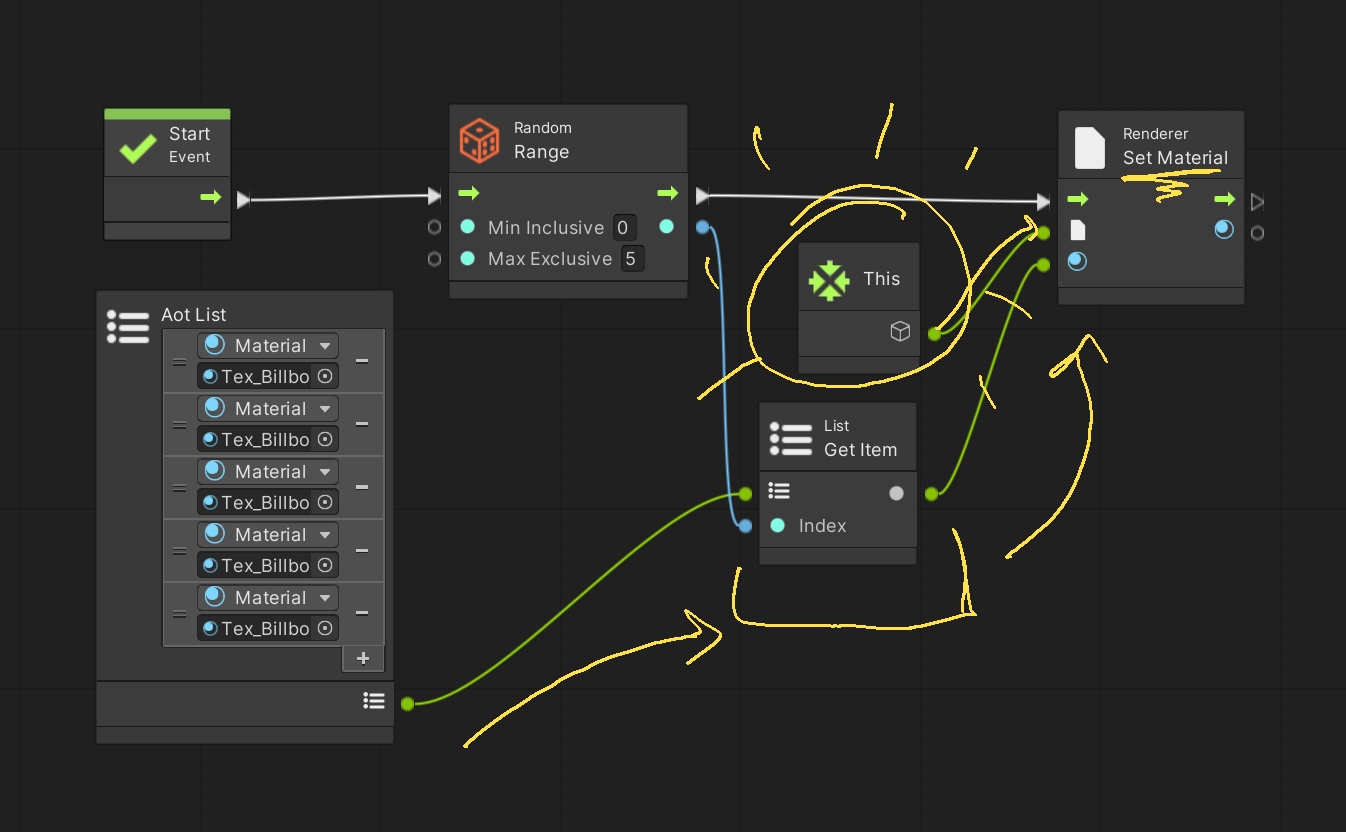This screenshot has height=832, width=1346.
Task: Click the List Get Item node list icon
Action: point(791,439)
